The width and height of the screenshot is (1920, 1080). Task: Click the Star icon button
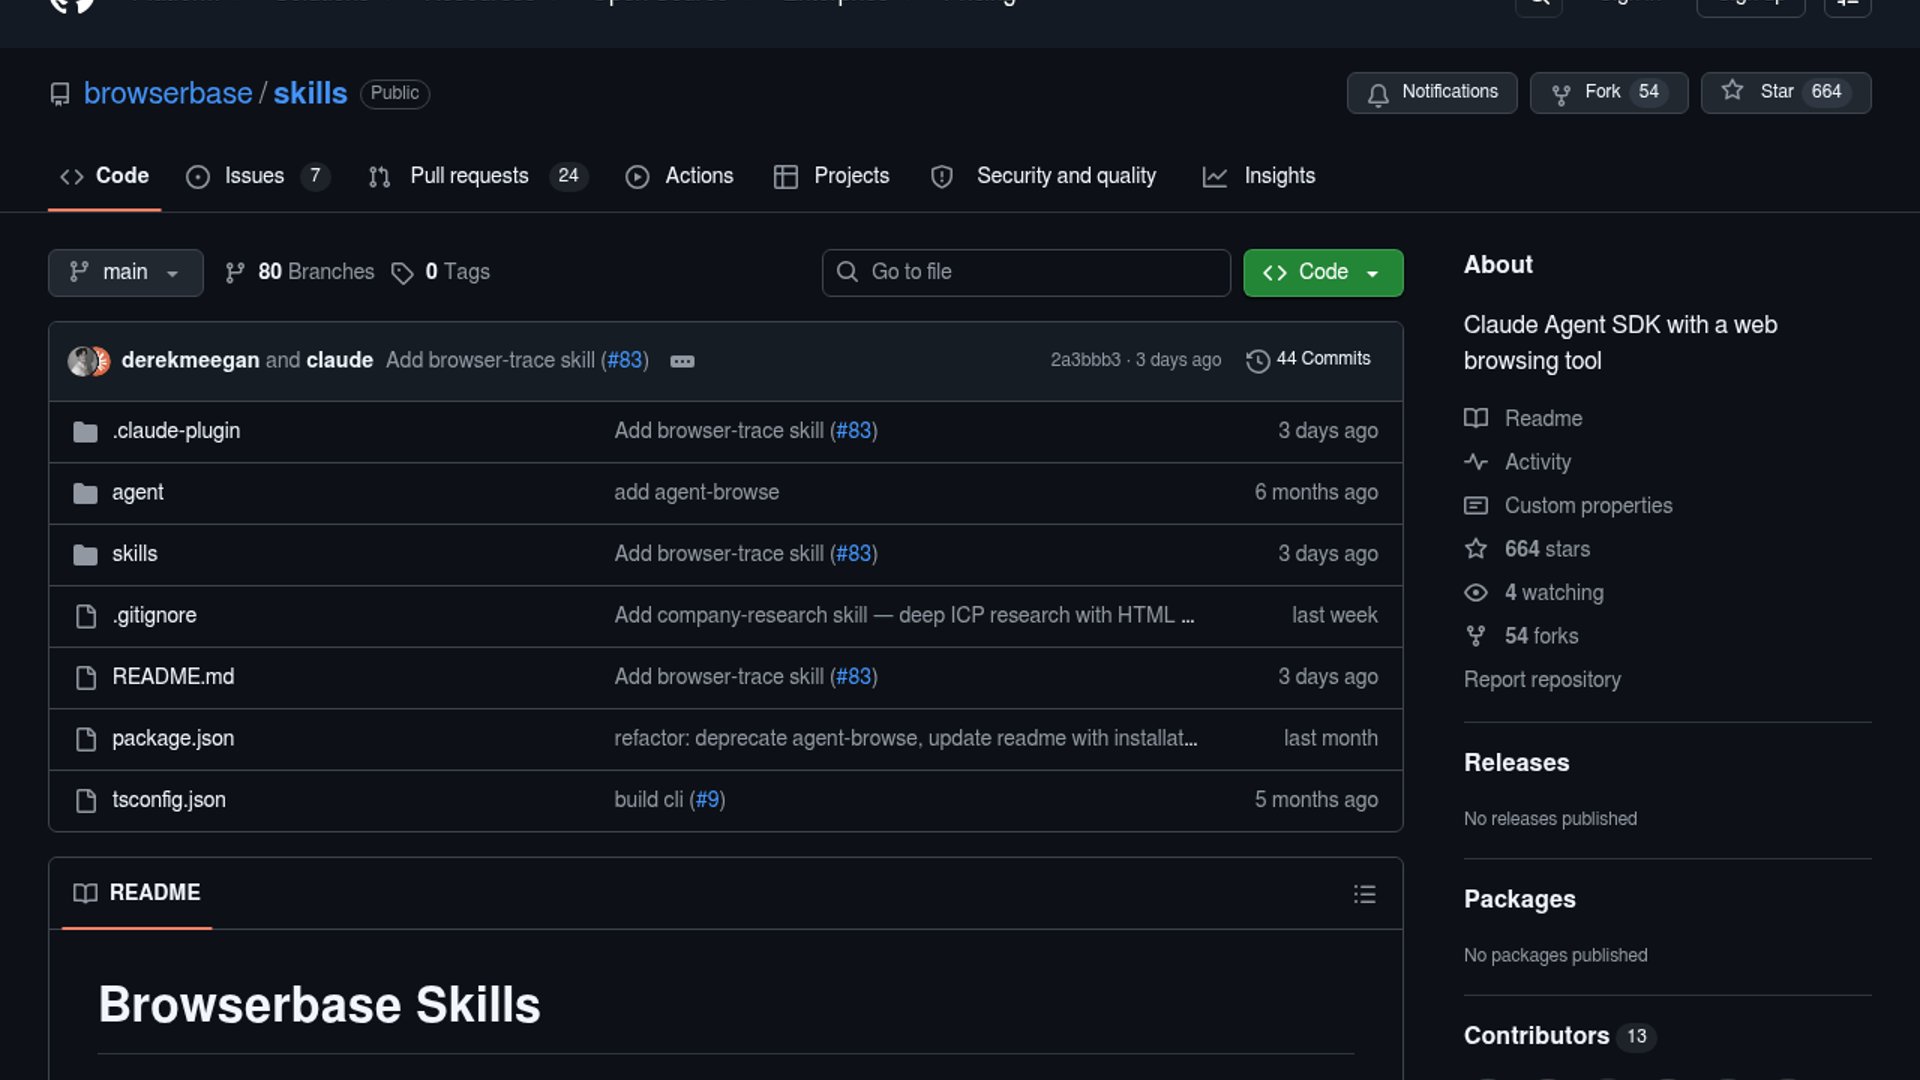1732,91
